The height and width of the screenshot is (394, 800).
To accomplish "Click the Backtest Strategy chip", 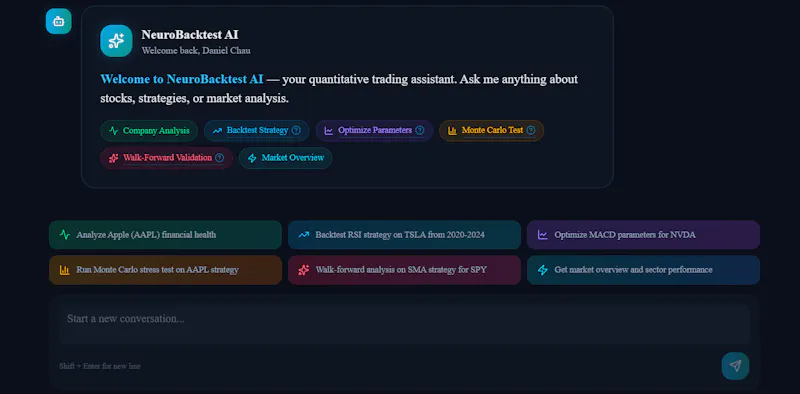I will [257, 131].
